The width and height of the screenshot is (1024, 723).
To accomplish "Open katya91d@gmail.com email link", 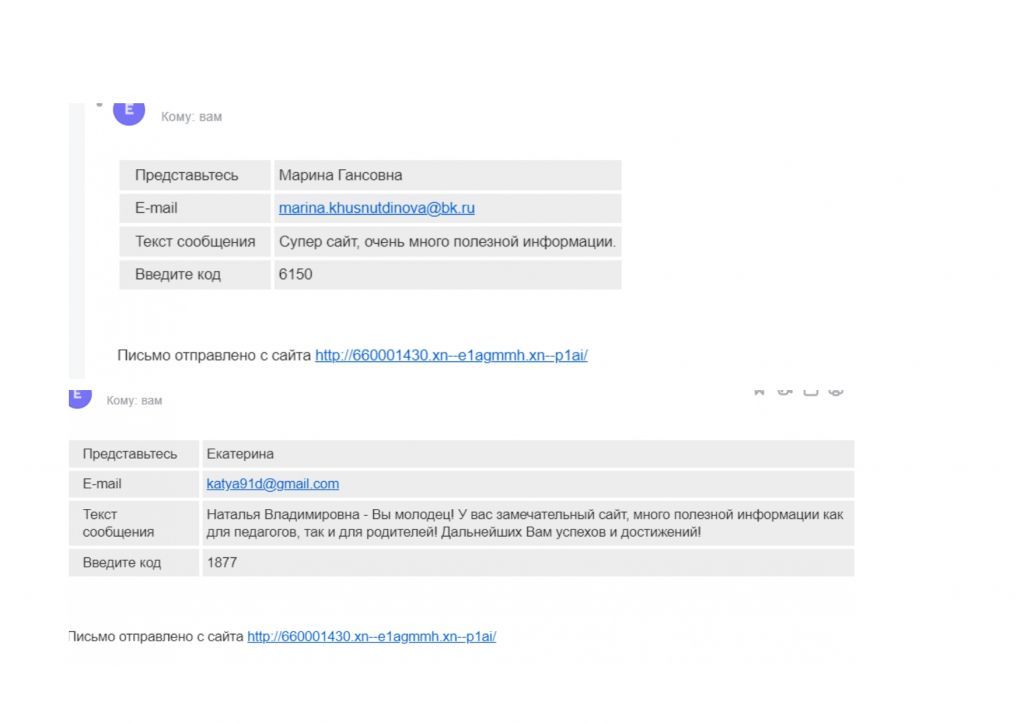I will click(x=272, y=484).
